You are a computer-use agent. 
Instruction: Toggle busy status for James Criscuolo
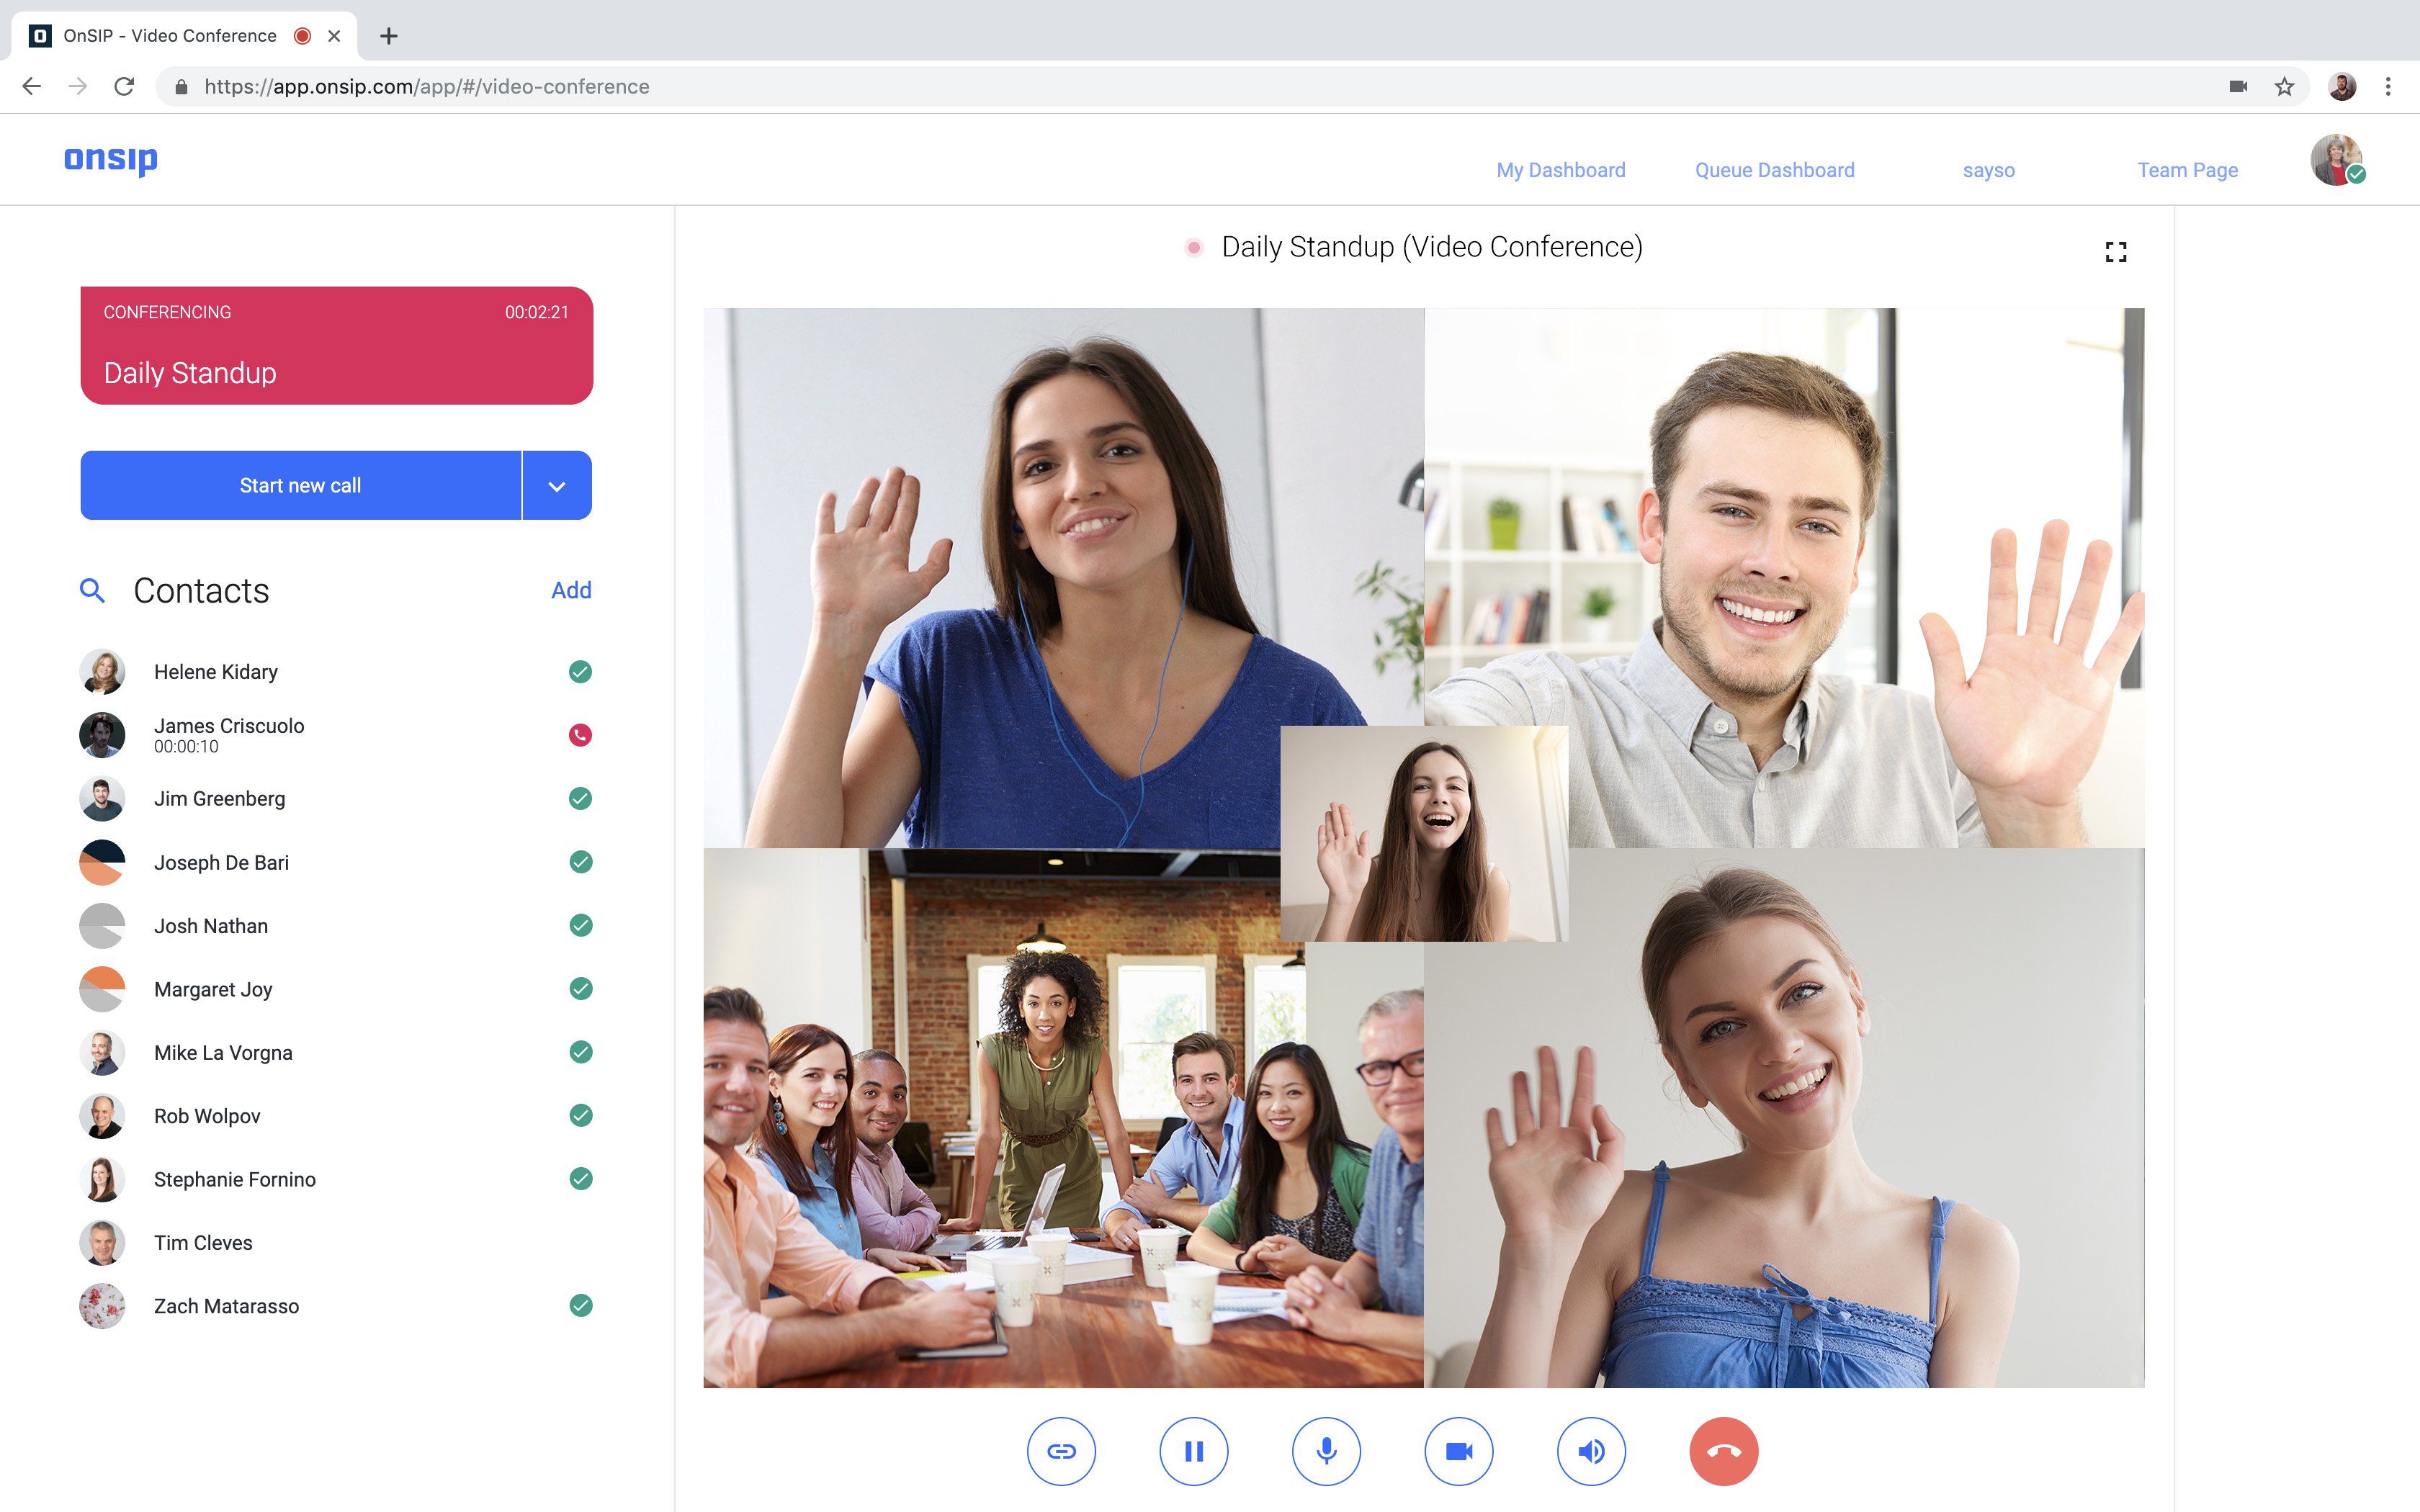click(582, 735)
